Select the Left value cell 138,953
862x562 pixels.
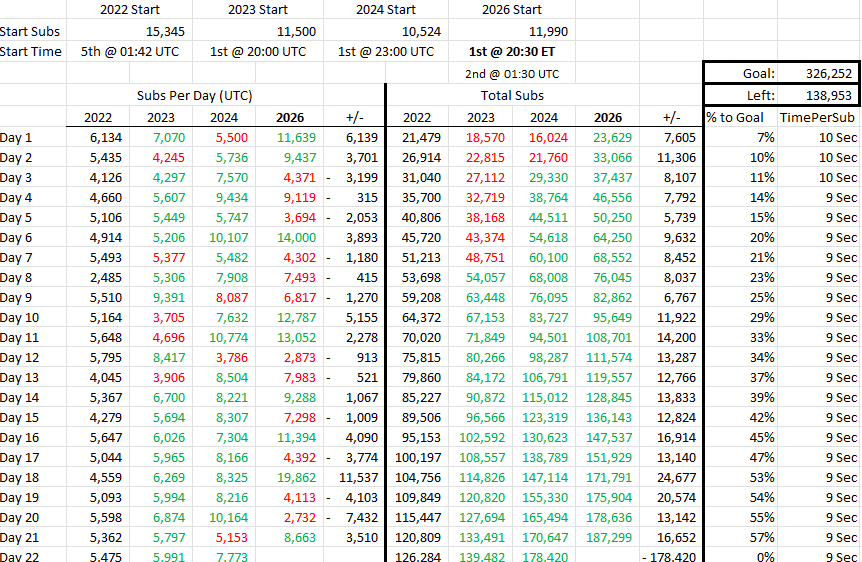point(818,95)
